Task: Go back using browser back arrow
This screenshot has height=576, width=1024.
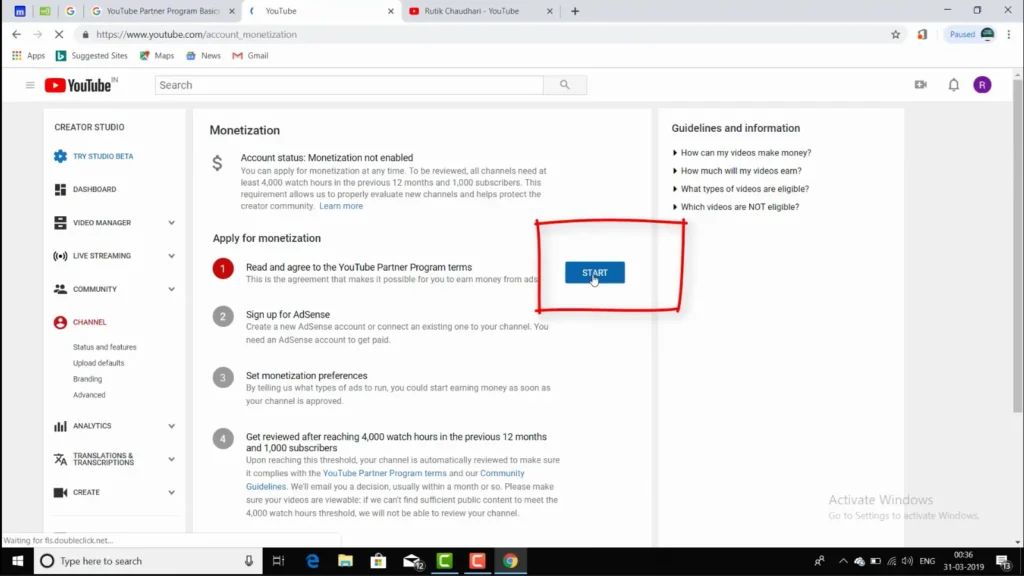Action: 16,35
